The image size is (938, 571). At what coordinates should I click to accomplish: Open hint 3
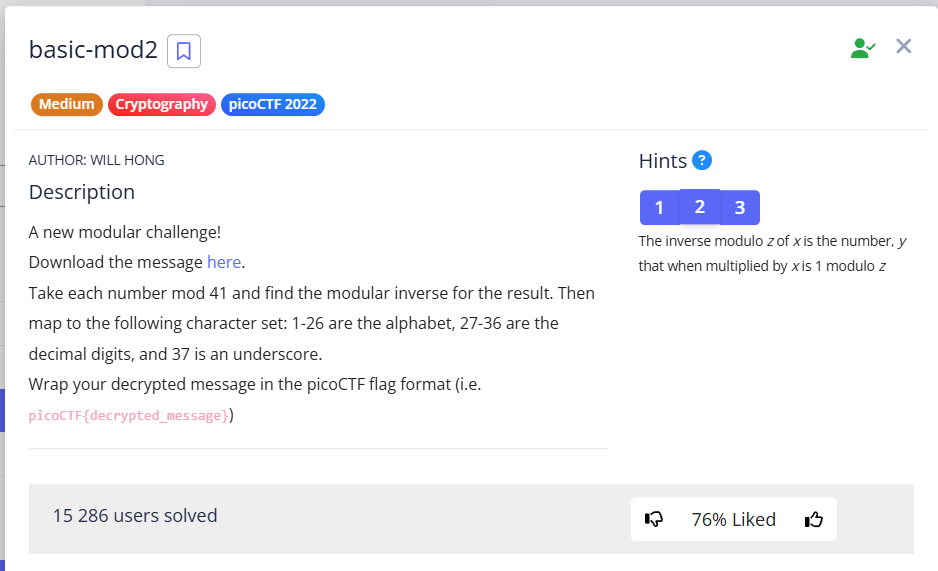tap(740, 208)
